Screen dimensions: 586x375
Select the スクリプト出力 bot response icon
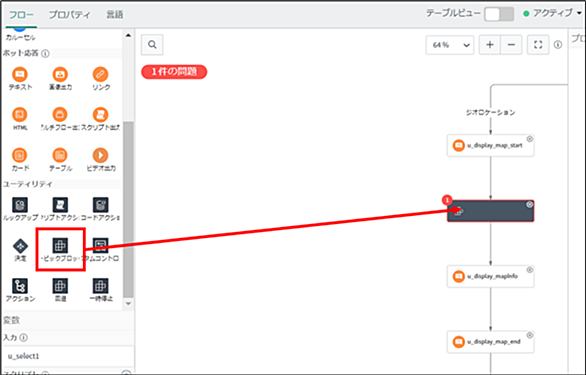pos(100,114)
